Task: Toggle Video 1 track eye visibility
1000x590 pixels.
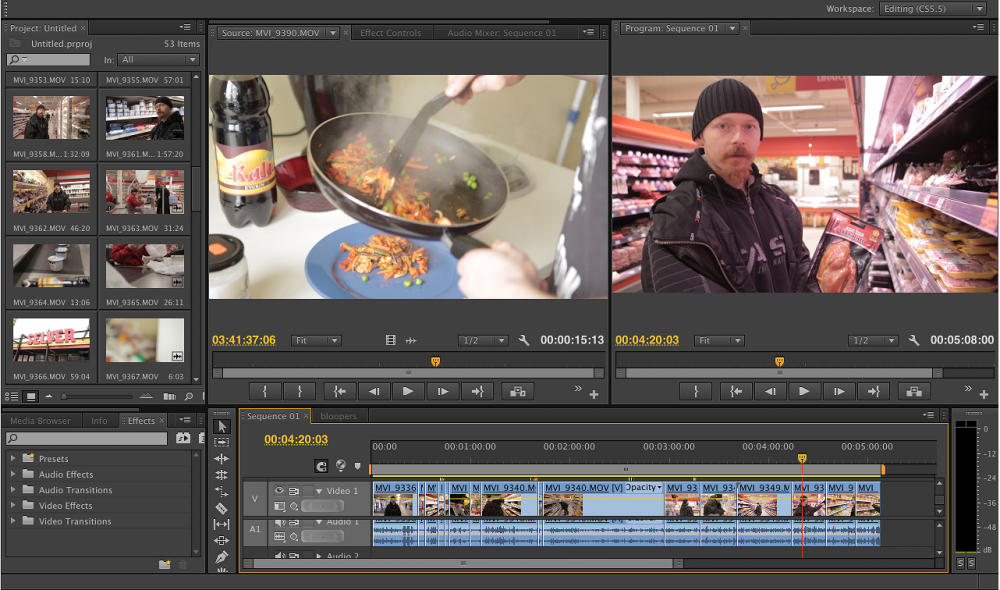Action: (x=279, y=491)
